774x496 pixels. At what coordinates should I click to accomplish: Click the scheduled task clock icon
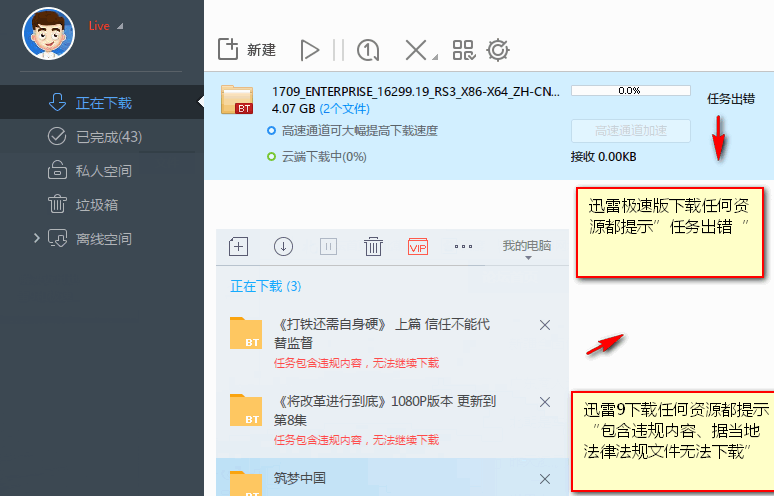coord(368,50)
